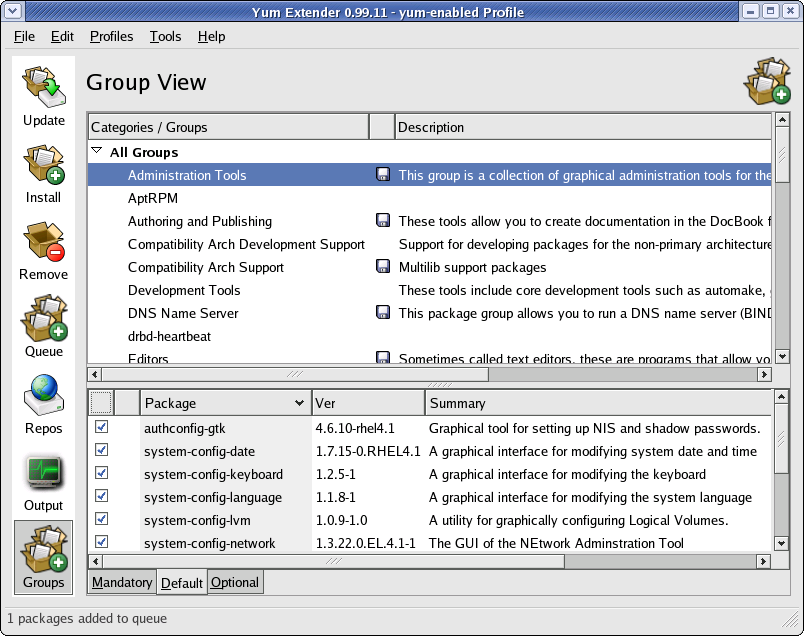Open the Tools menu

pos(165,36)
